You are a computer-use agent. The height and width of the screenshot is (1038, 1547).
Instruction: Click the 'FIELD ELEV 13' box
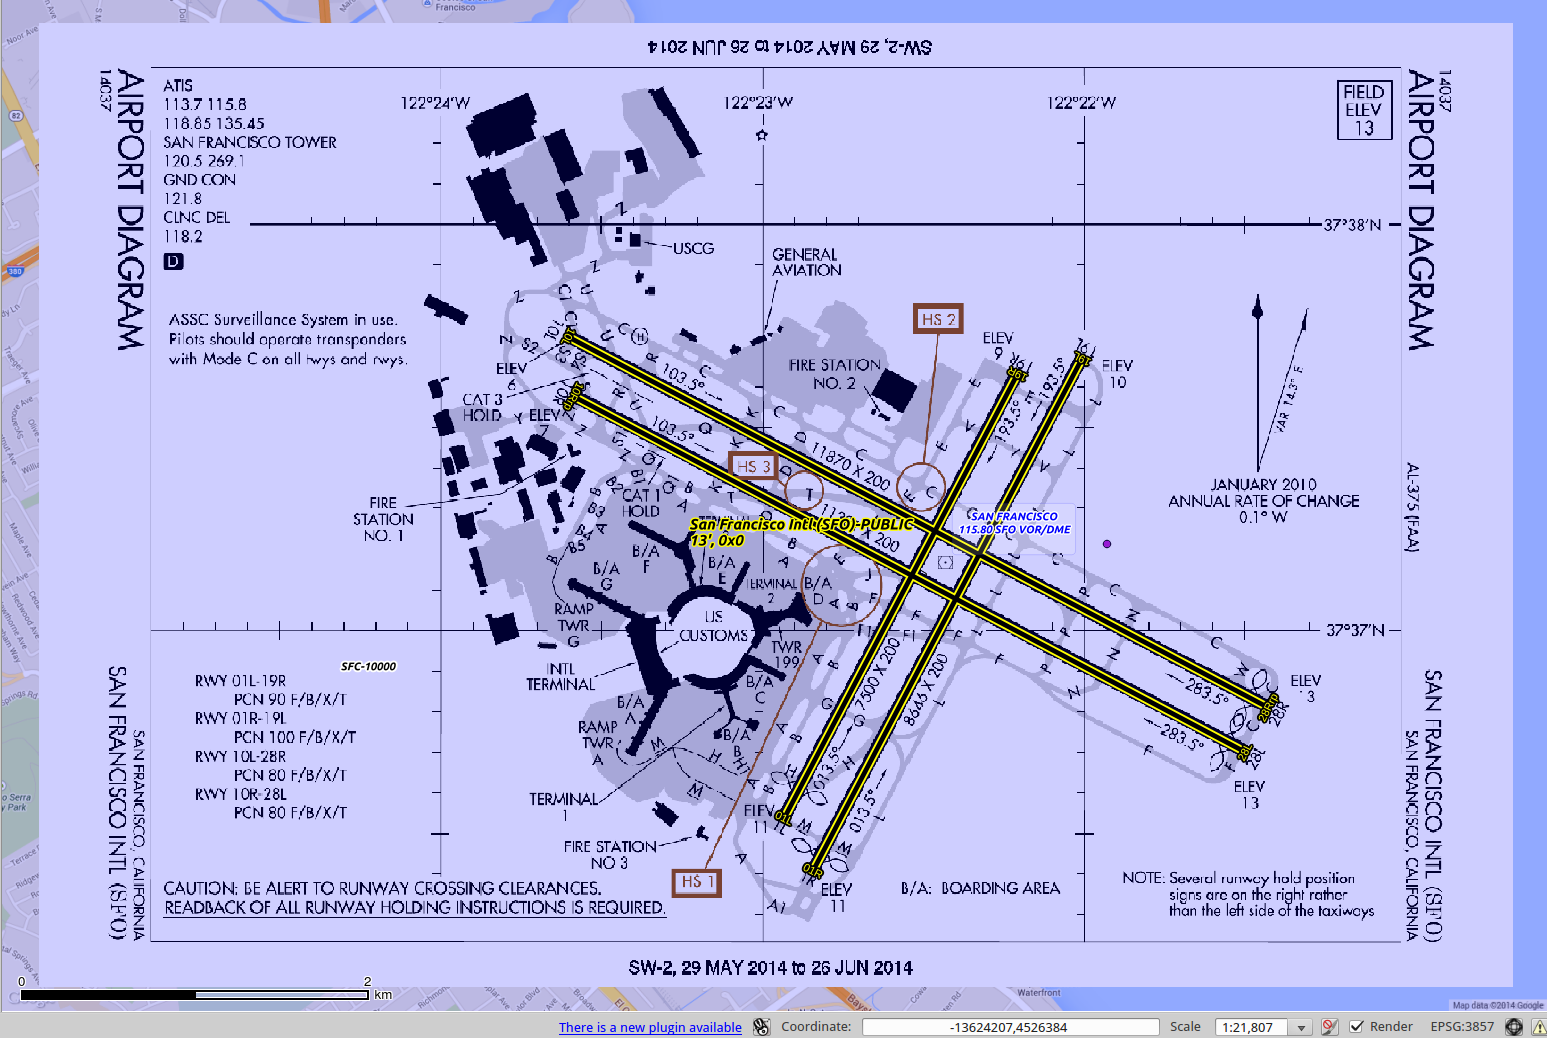1364,110
